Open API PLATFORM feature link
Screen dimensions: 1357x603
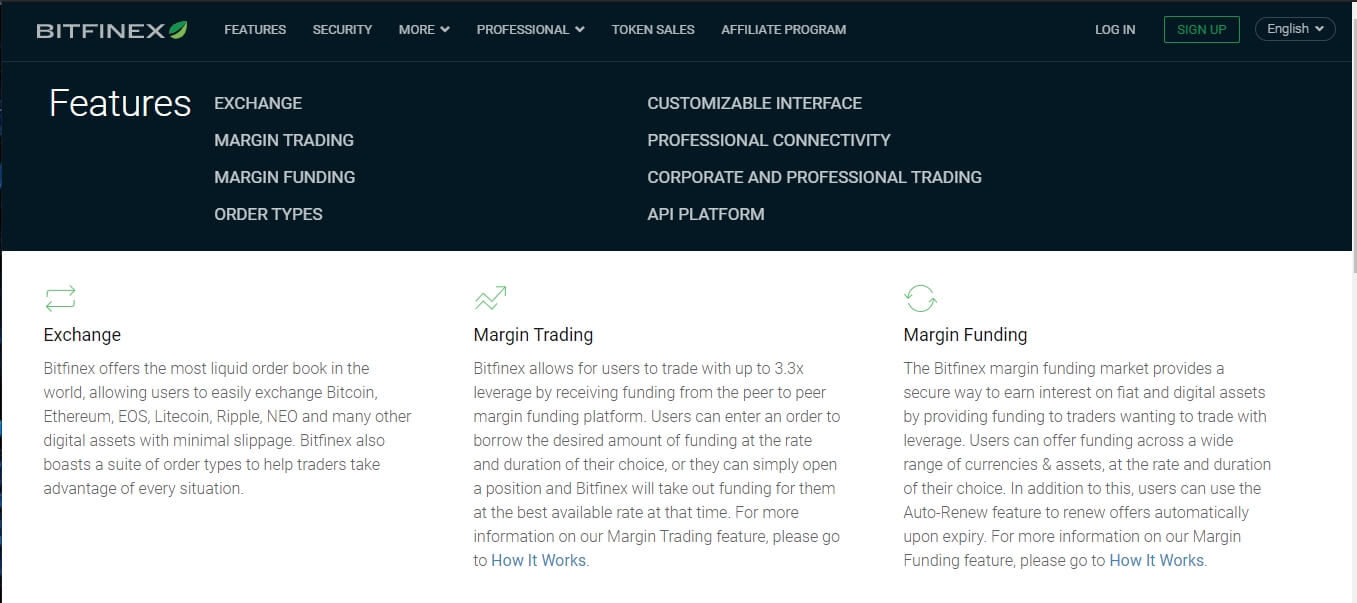pos(706,214)
